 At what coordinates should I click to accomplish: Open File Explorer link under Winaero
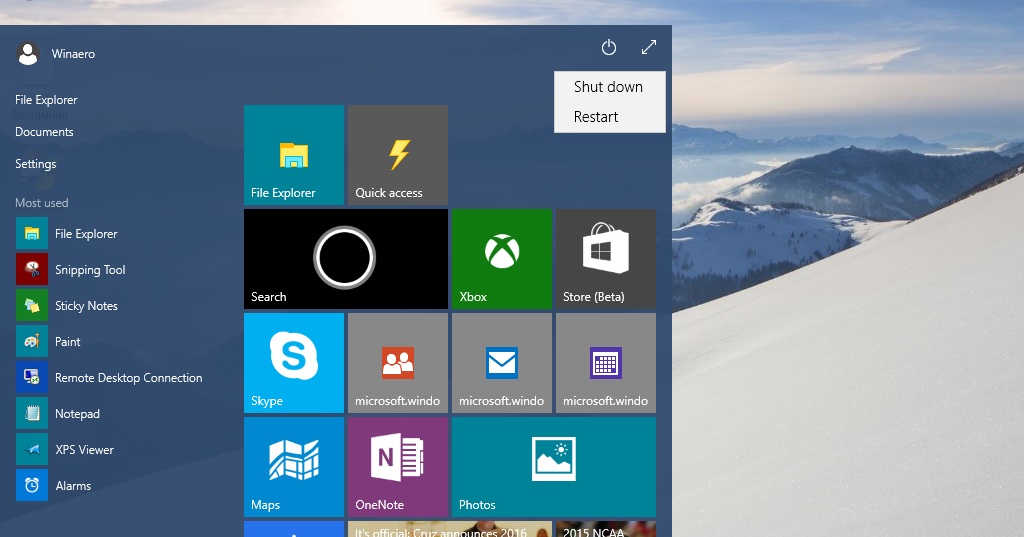46,100
